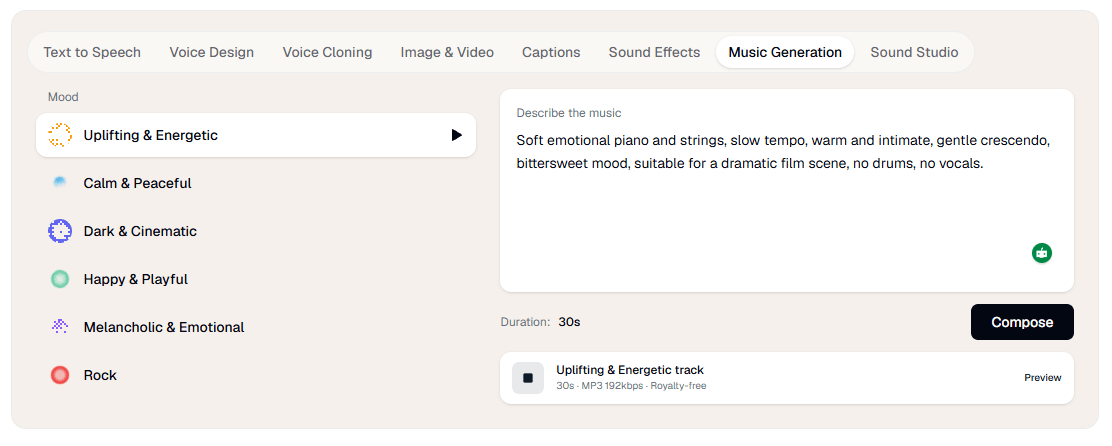Click the red Rock mood icon
This screenshot has height=446, width=1112.
coord(60,375)
